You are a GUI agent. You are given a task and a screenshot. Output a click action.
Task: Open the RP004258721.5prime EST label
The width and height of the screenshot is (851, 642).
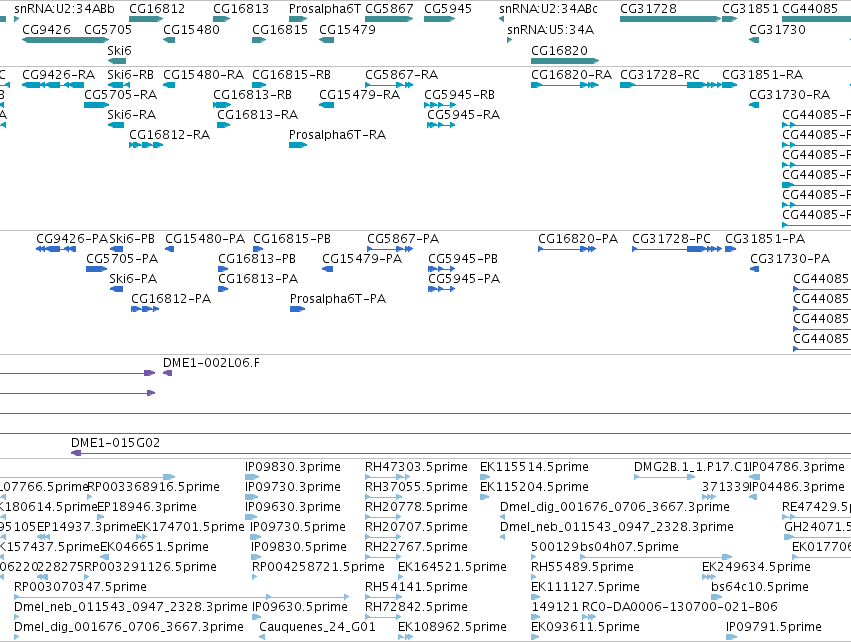[318, 567]
